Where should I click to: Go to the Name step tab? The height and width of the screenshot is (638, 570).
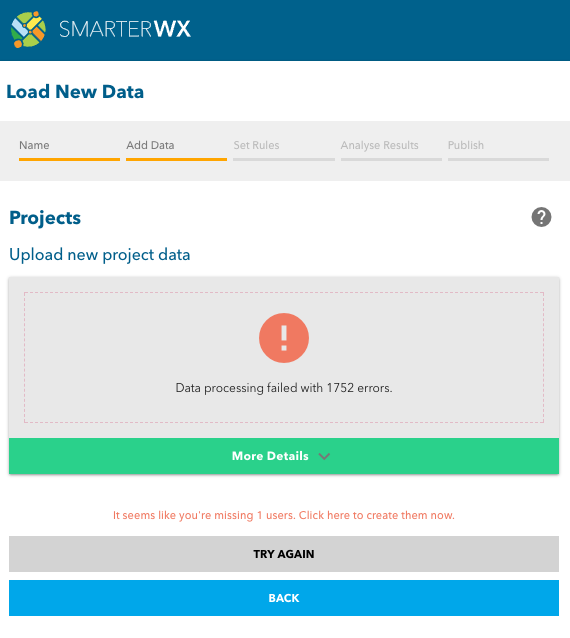tap(69, 150)
